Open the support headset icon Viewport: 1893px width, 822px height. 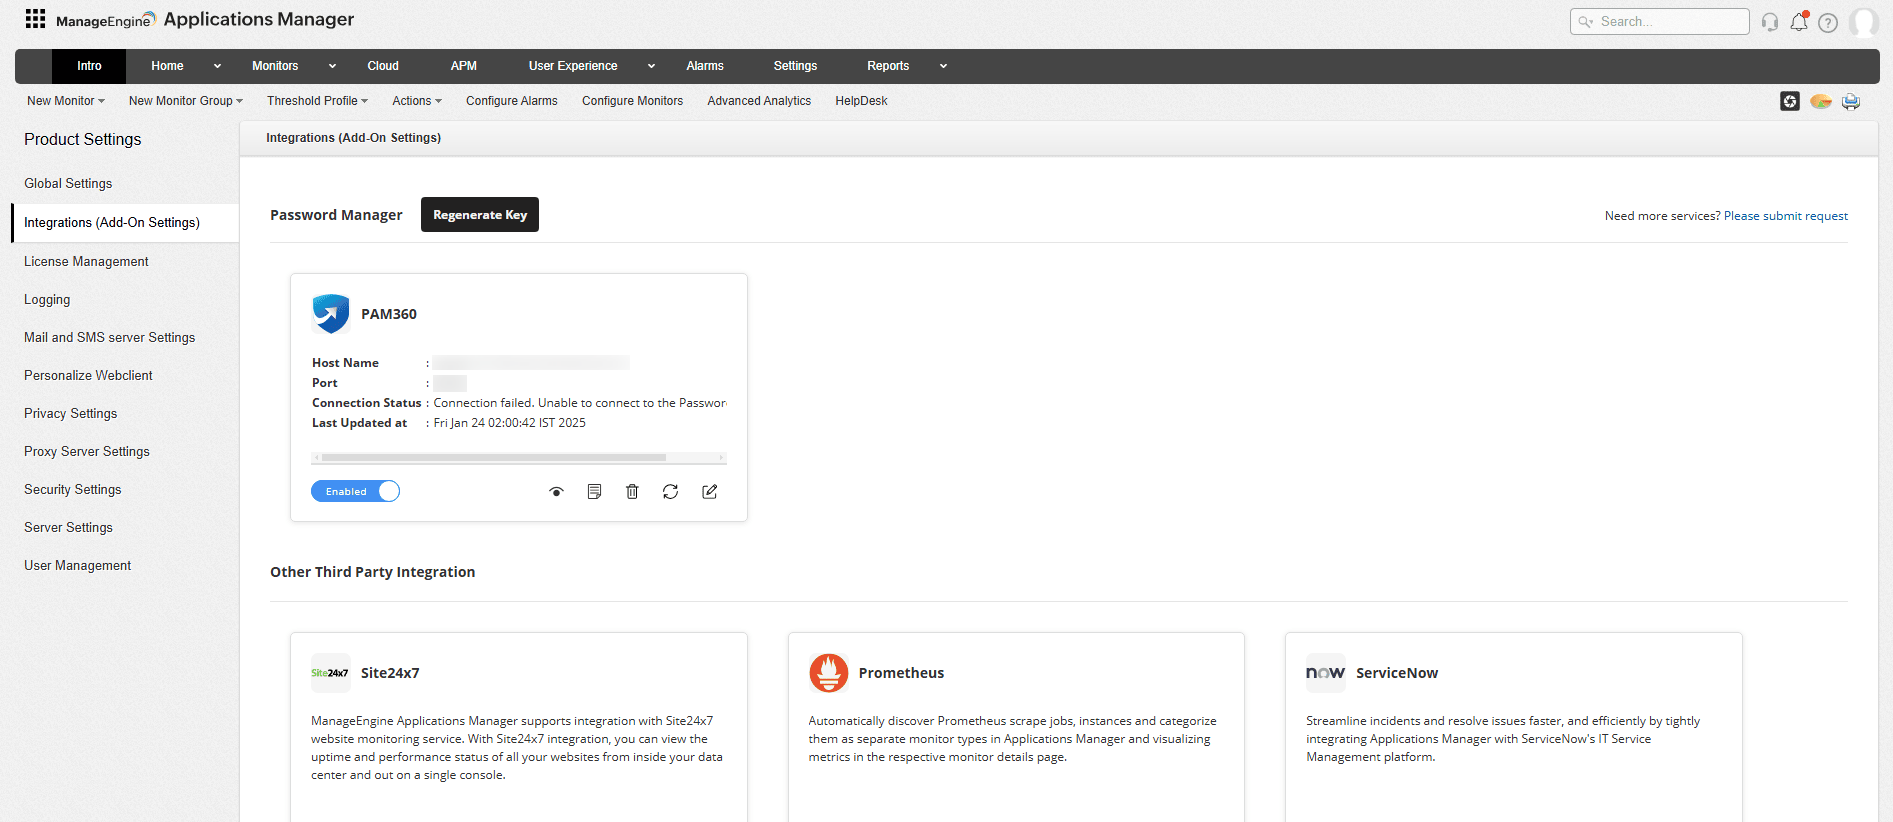pos(1770,22)
